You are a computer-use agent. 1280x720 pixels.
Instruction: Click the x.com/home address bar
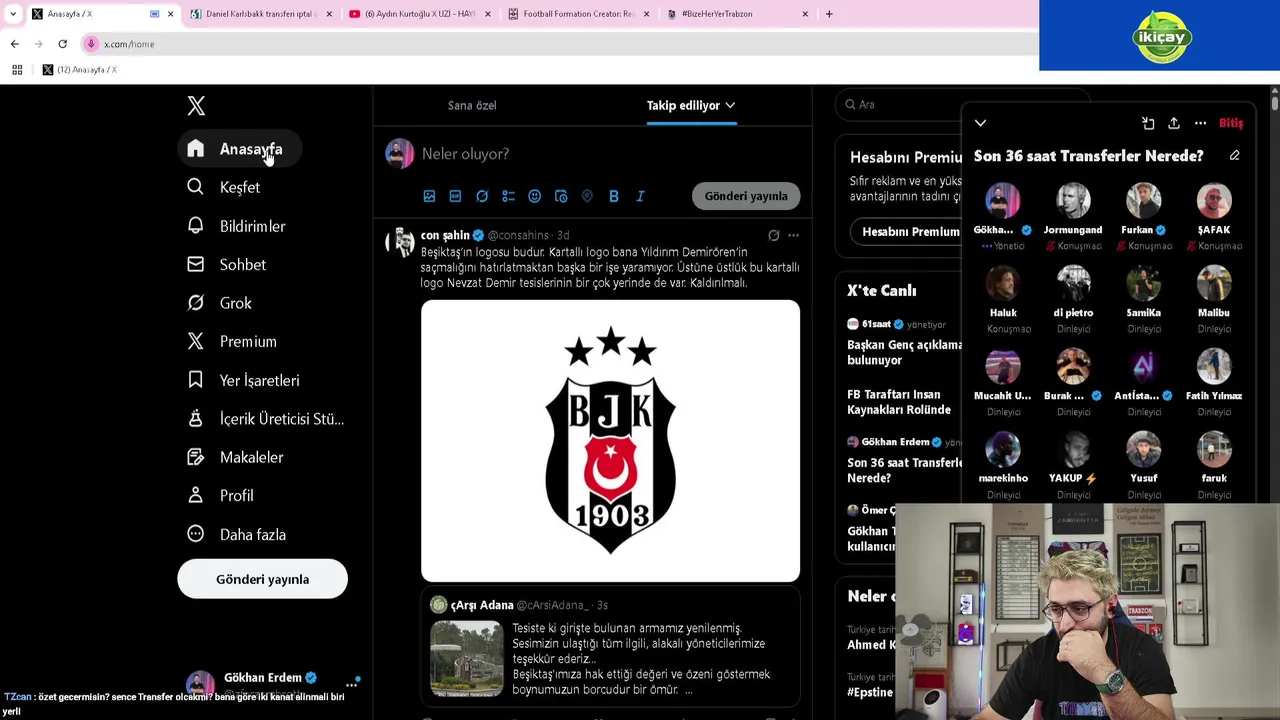pyautogui.click(x=560, y=44)
